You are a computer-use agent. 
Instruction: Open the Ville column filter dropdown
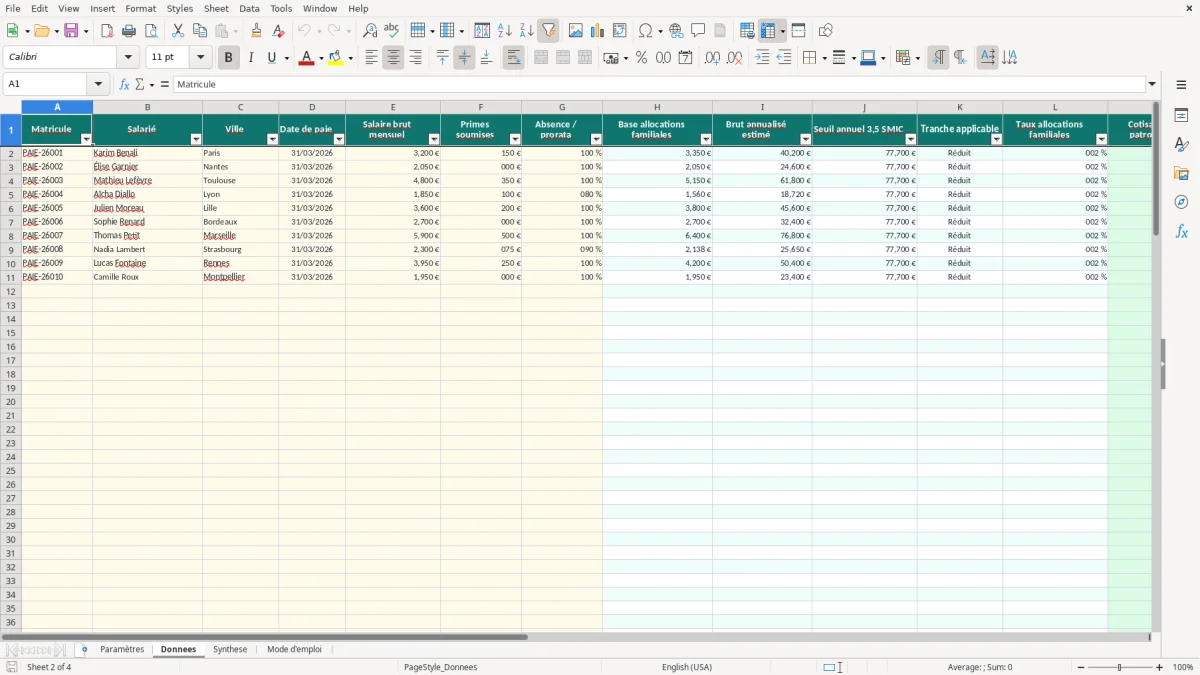tap(273, 140)
